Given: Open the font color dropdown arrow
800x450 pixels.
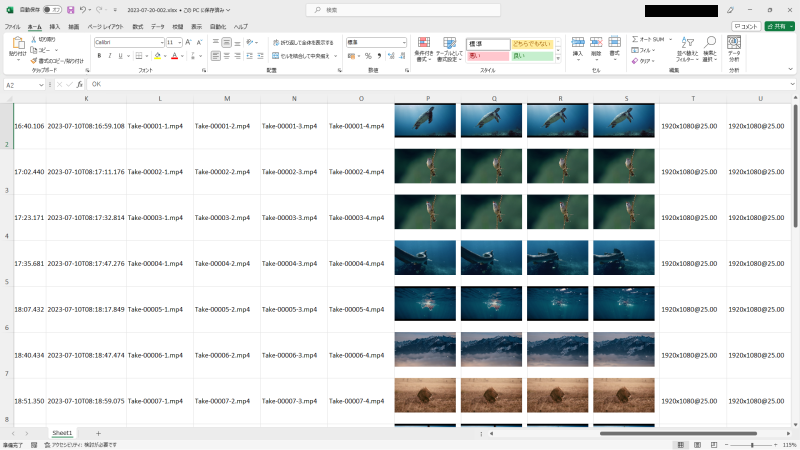Looking at the screenshot, I should (182, 56).
